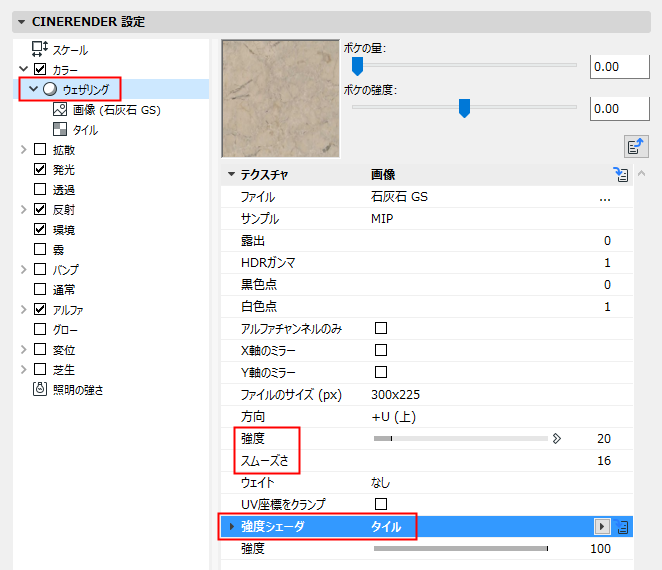Disable the アルファ channel checkbox
This screenshot has width=662, height=570.
pyautogui.click(x=40, y=309)
